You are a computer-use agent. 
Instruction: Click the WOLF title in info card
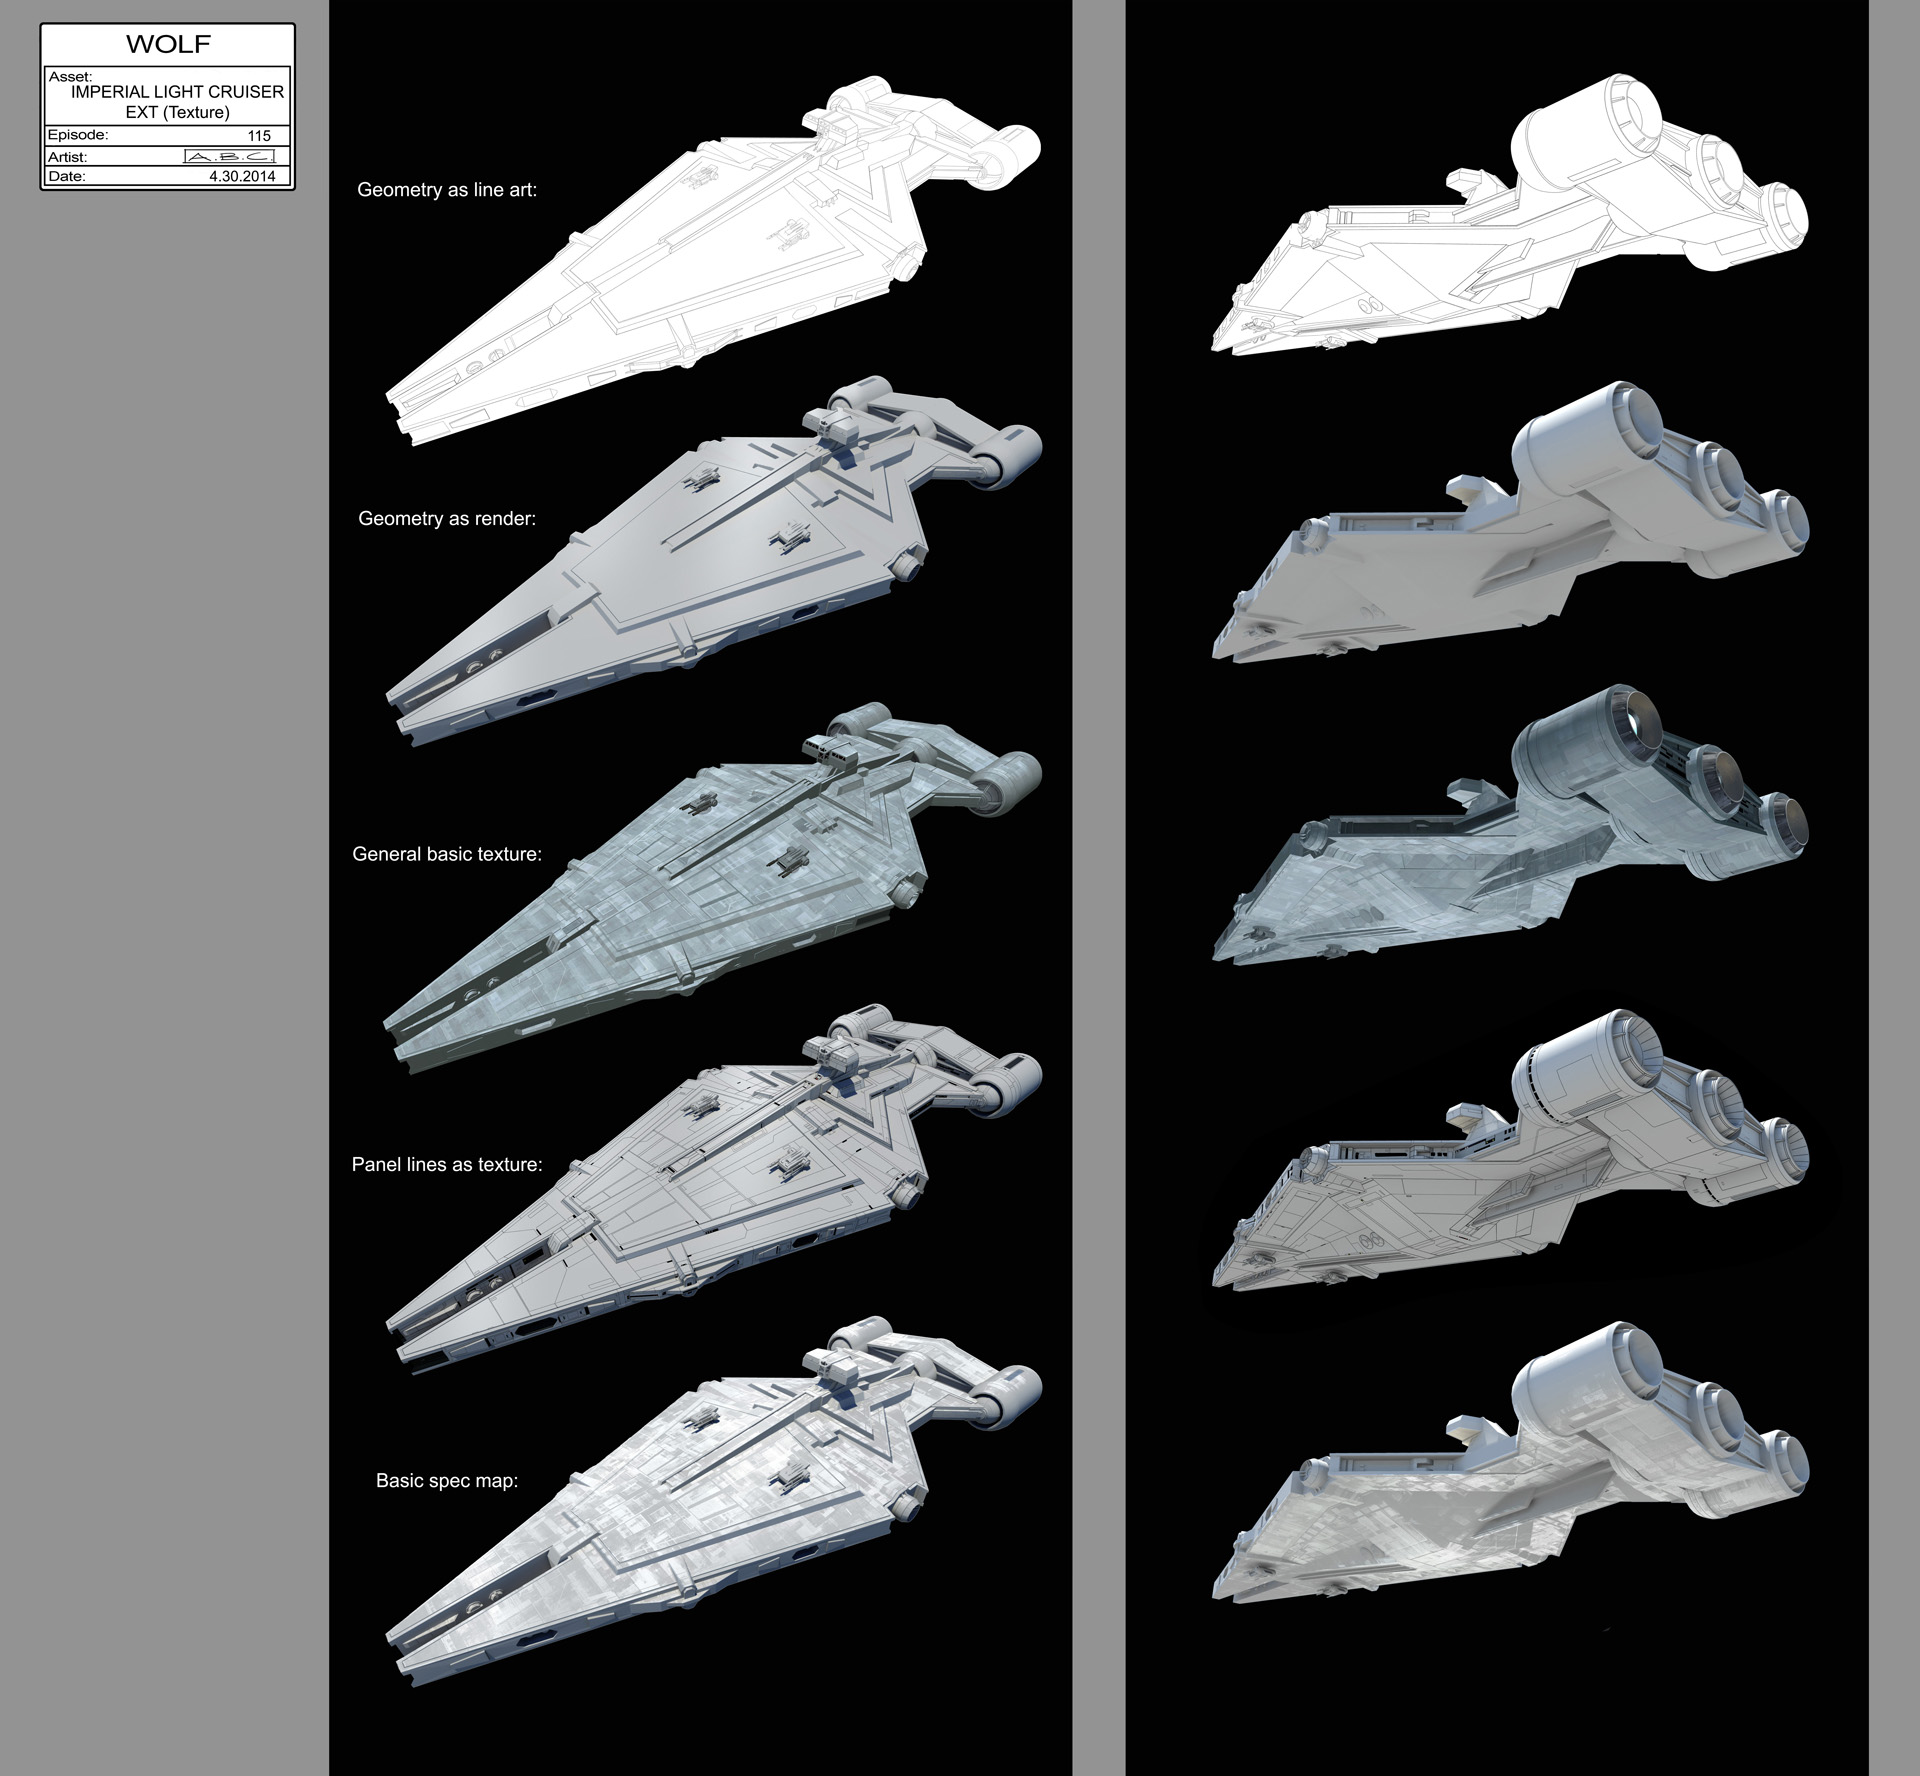point(168,45)
